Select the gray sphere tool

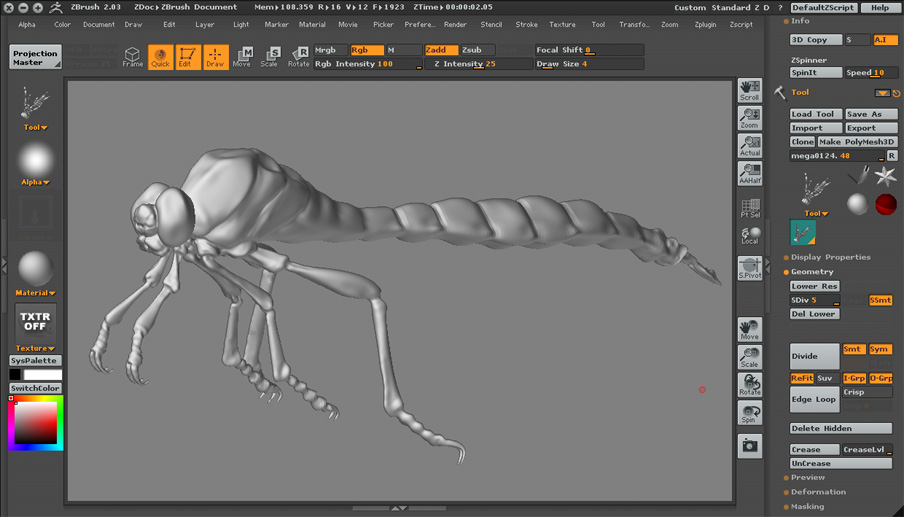[x=858, y=204]
